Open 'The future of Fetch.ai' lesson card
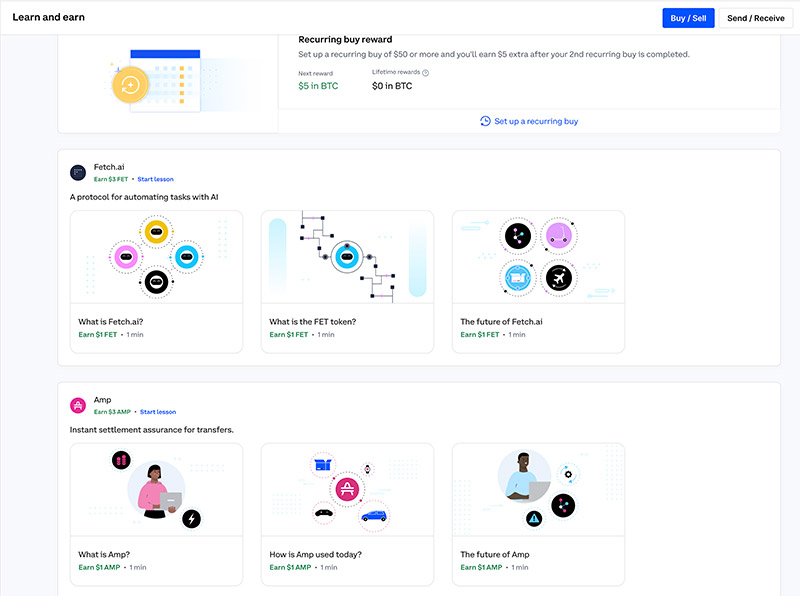 [x=537, y=280]
